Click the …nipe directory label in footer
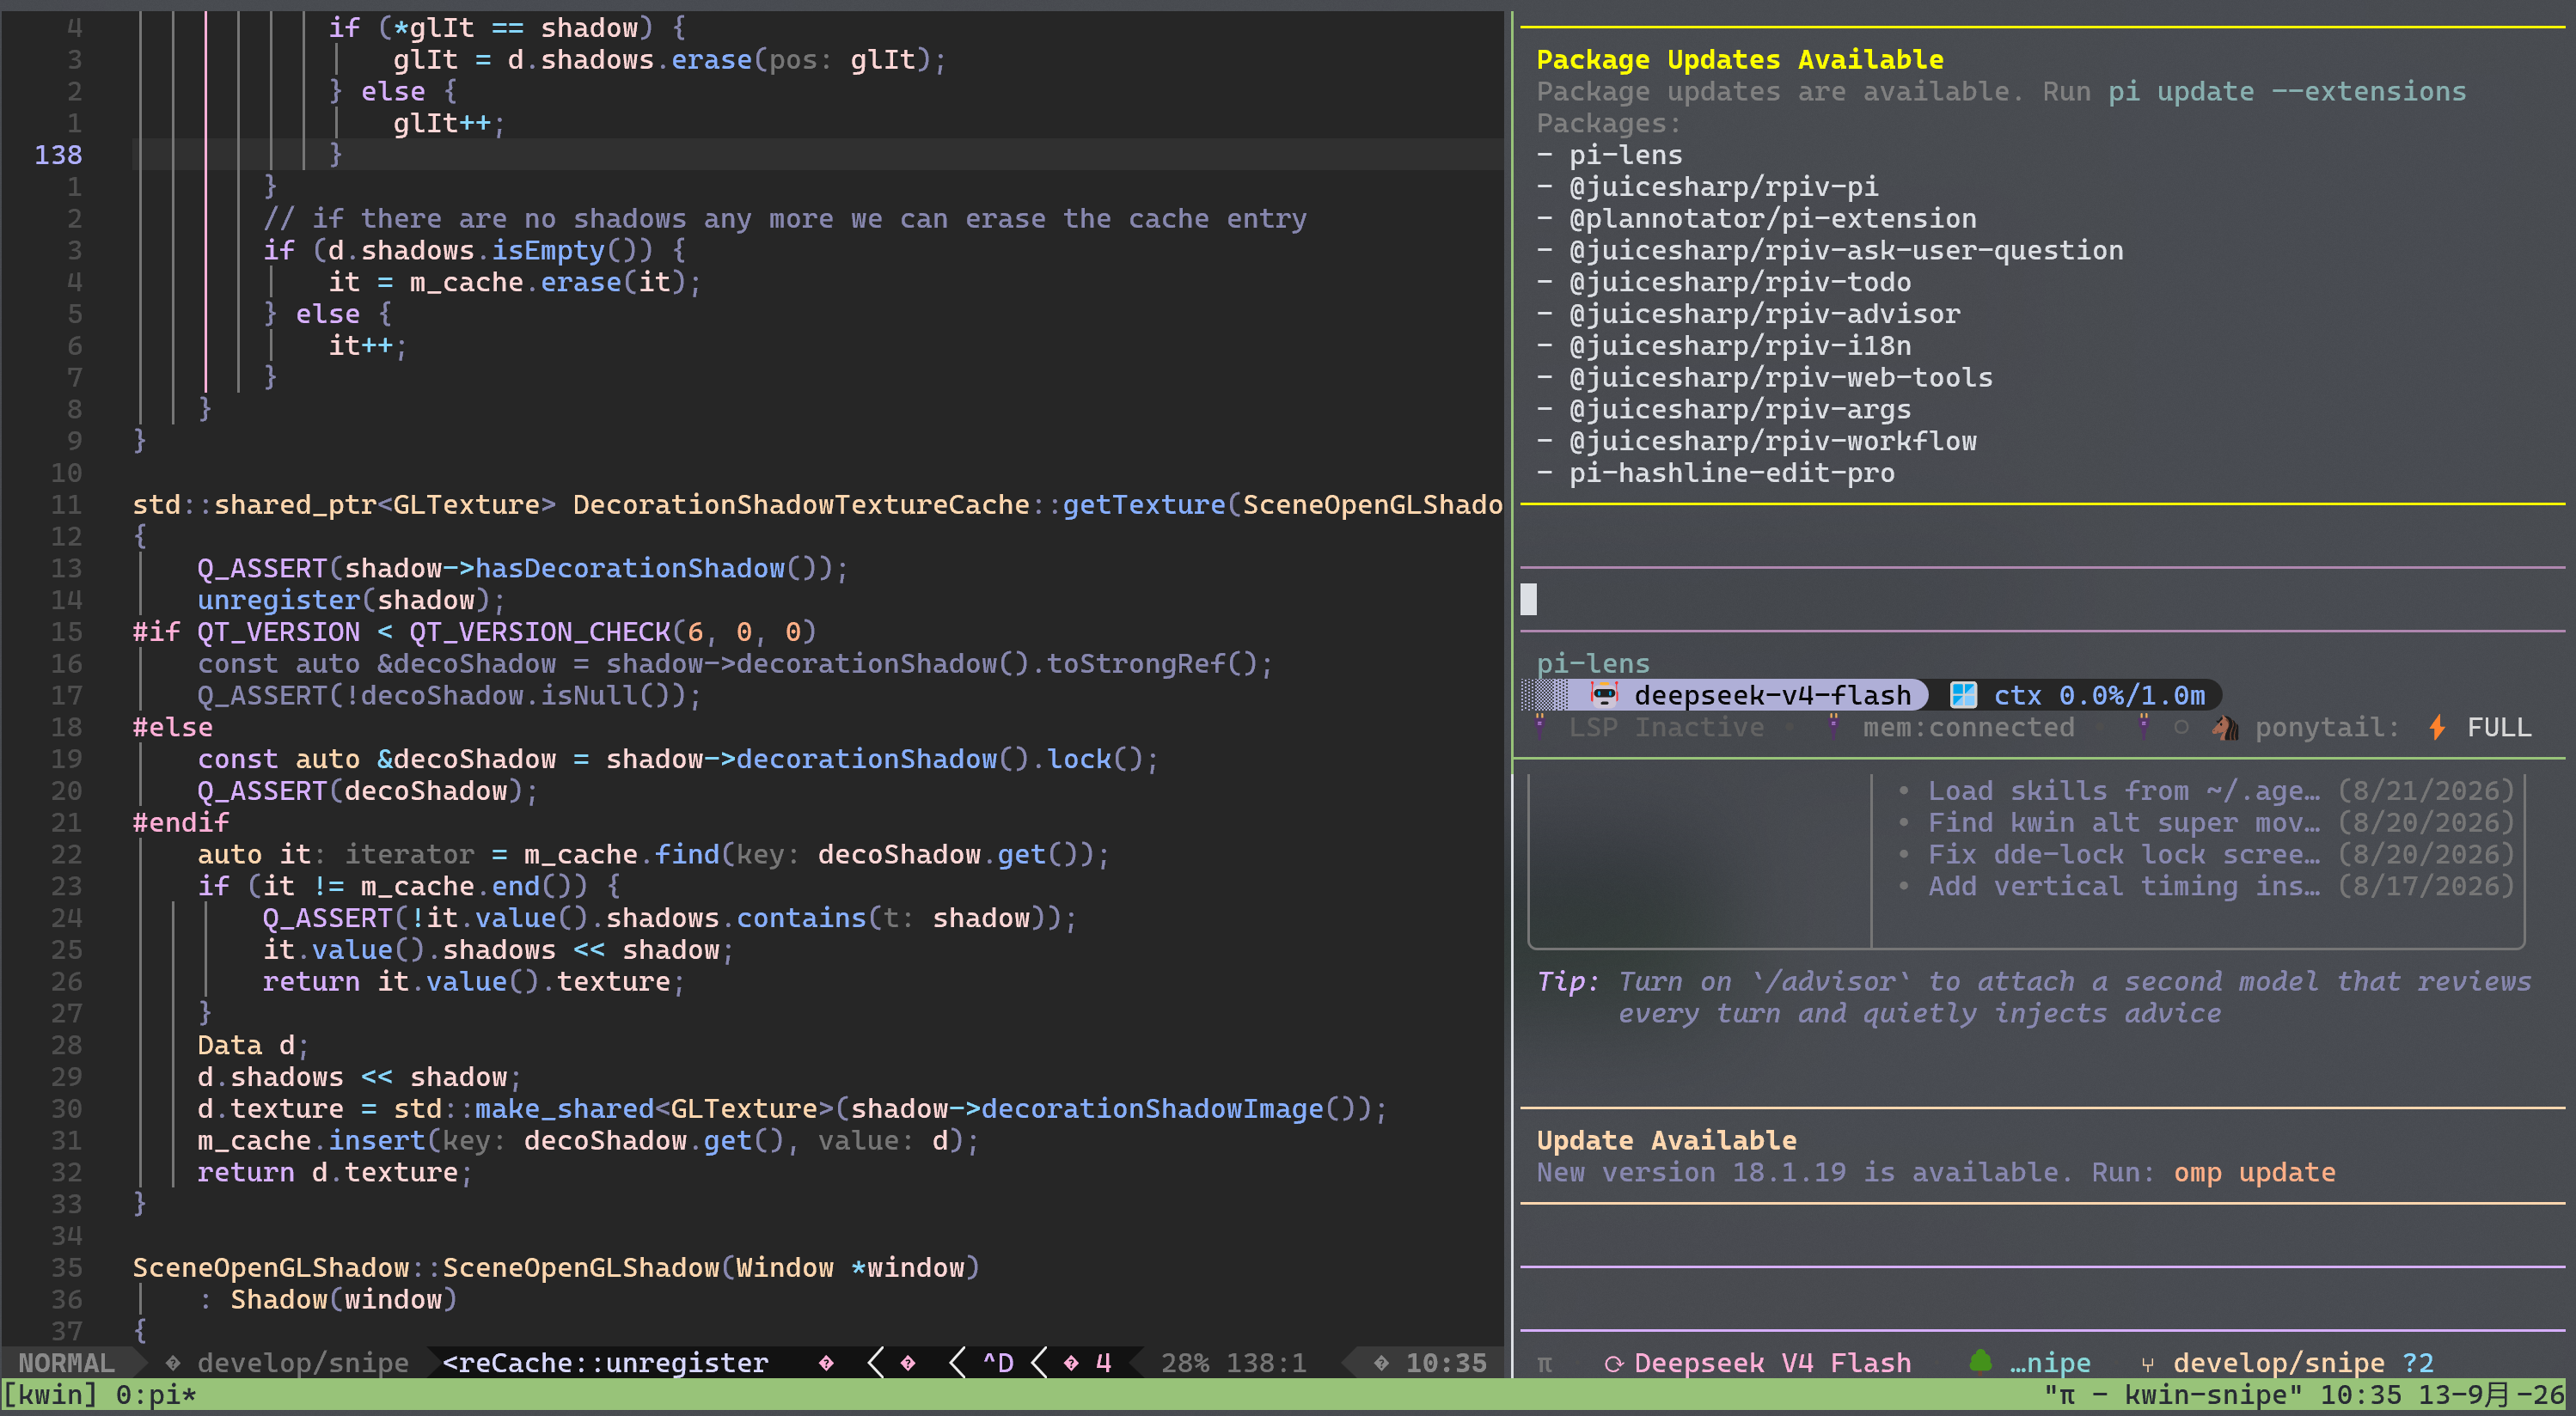Viewport: 2576px width, 1416px height. coord(2050,1363)
